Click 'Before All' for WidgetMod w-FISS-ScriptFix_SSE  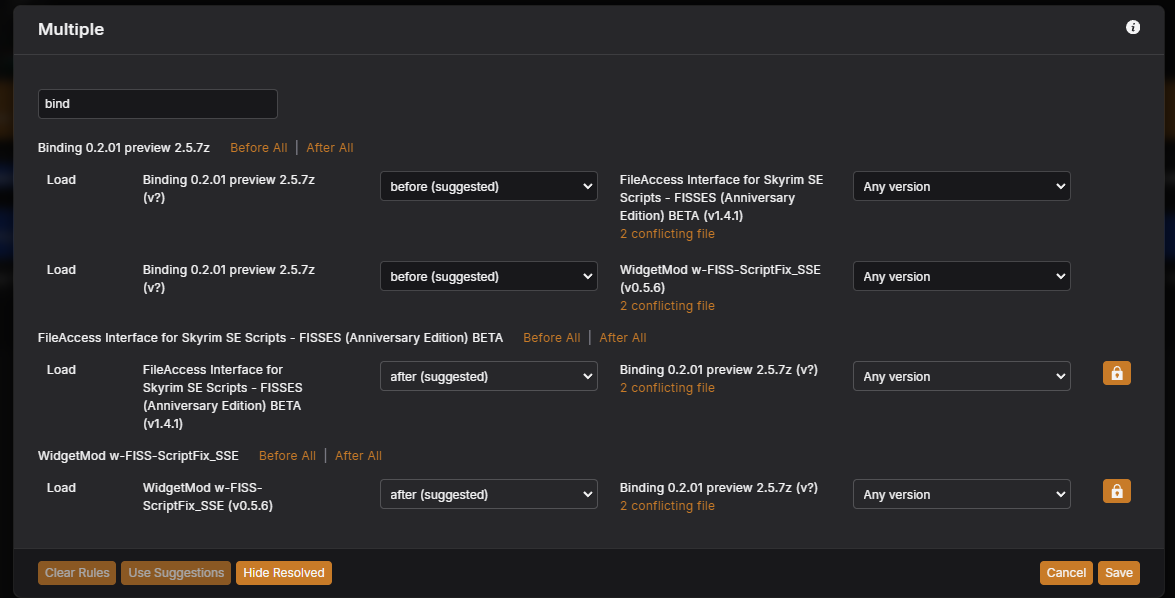pos(287,456)
